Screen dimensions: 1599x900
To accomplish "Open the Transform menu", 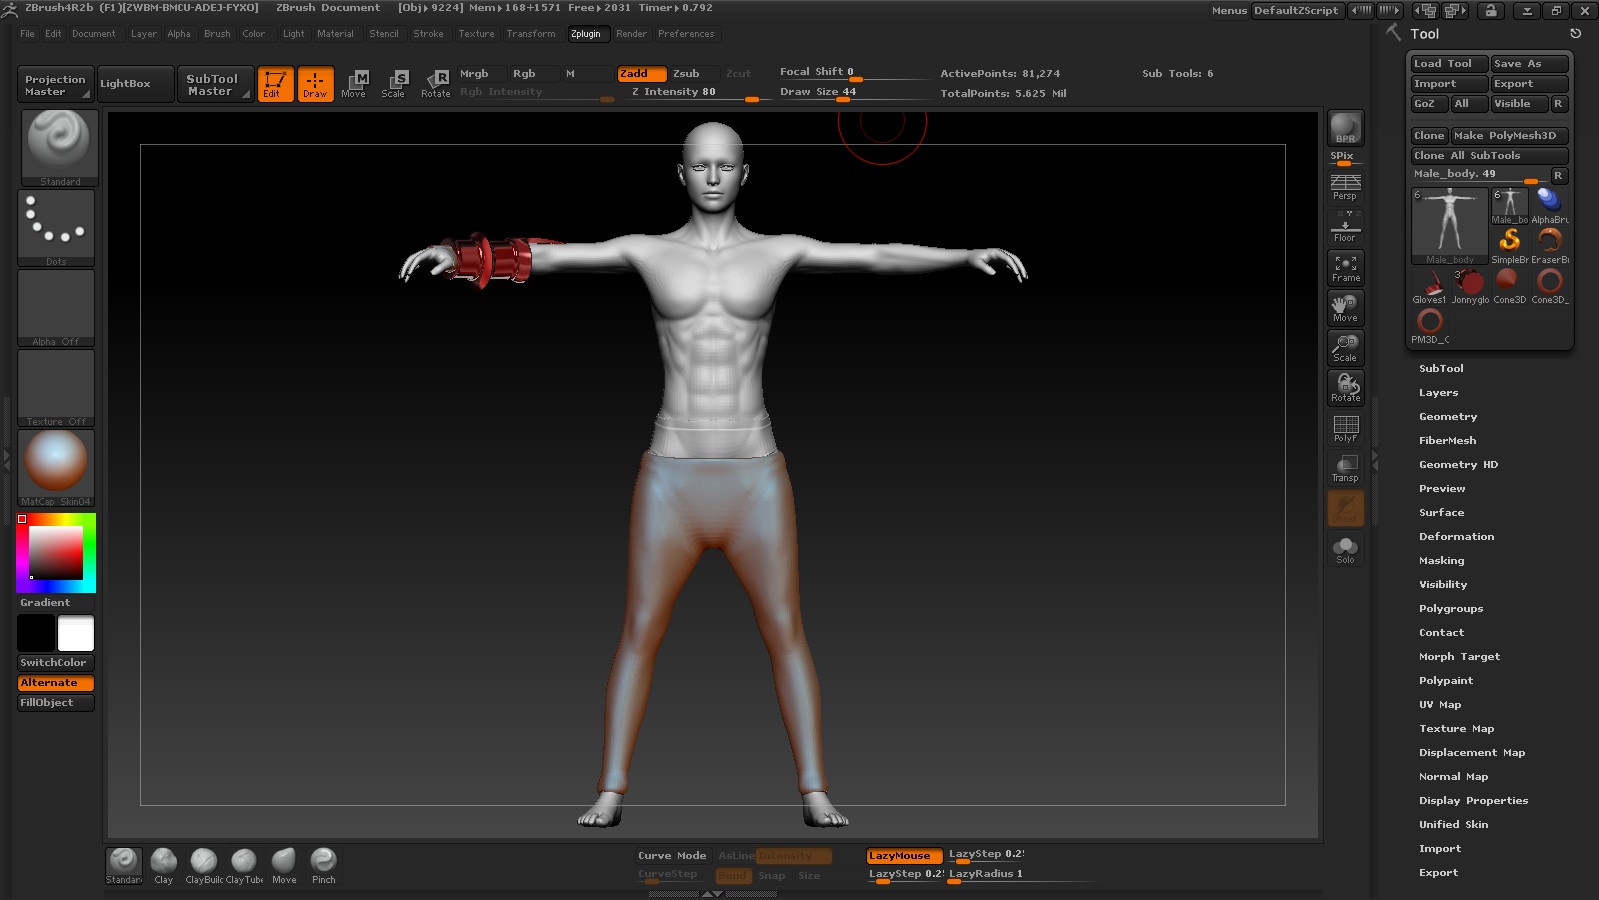I will tap(531, 34).
